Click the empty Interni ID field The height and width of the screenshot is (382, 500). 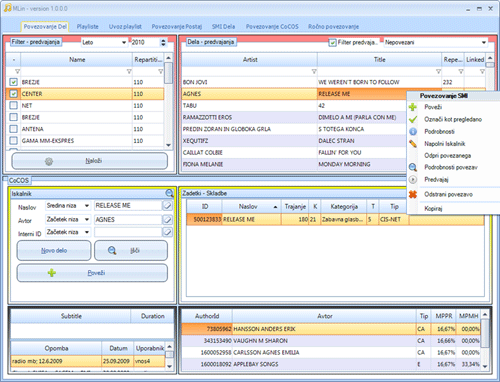tap(128, 232)
